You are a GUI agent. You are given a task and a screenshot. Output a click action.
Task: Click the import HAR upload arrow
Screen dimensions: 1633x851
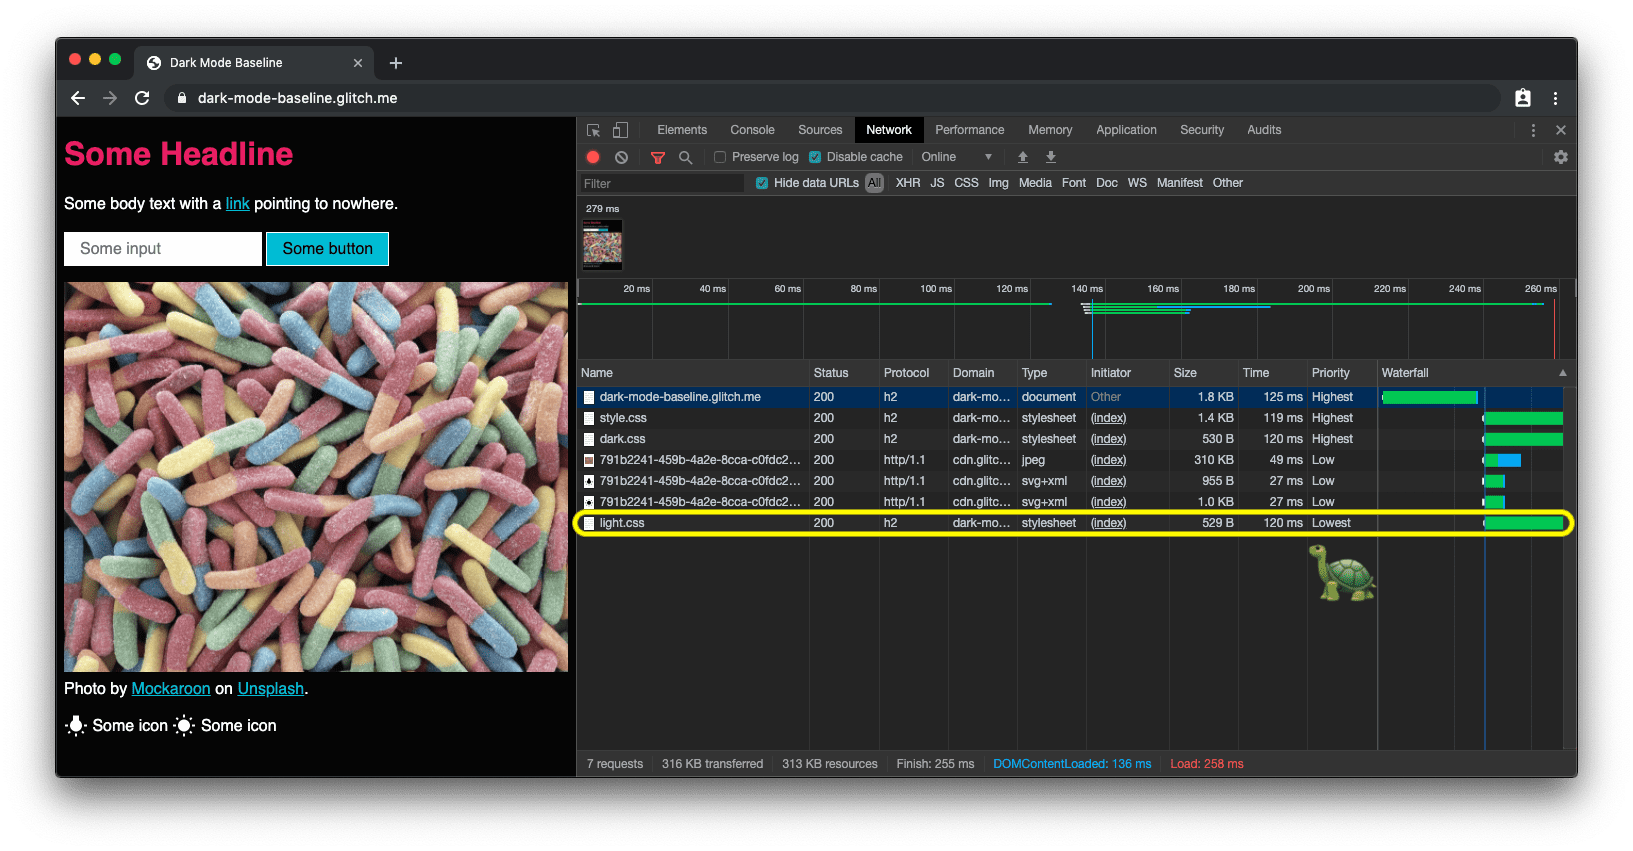1022,157
